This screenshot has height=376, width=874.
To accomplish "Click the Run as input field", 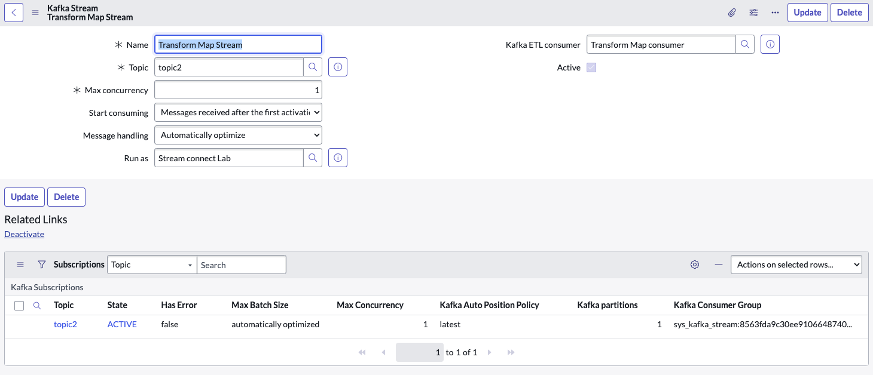I will click(229, 158).
